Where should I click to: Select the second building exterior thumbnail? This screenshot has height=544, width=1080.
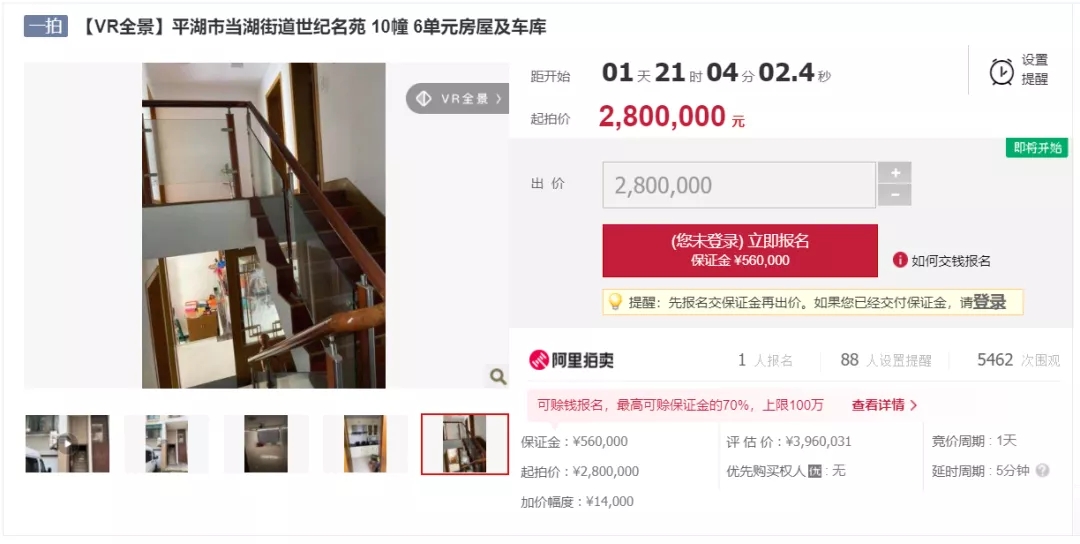166,443
